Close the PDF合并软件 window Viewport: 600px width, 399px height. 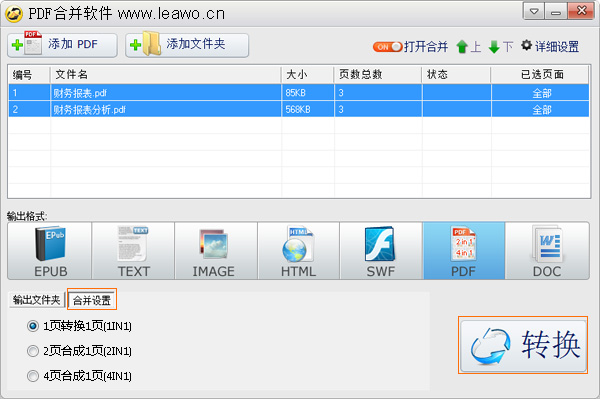pyautogui.click(x=581, y=11)
